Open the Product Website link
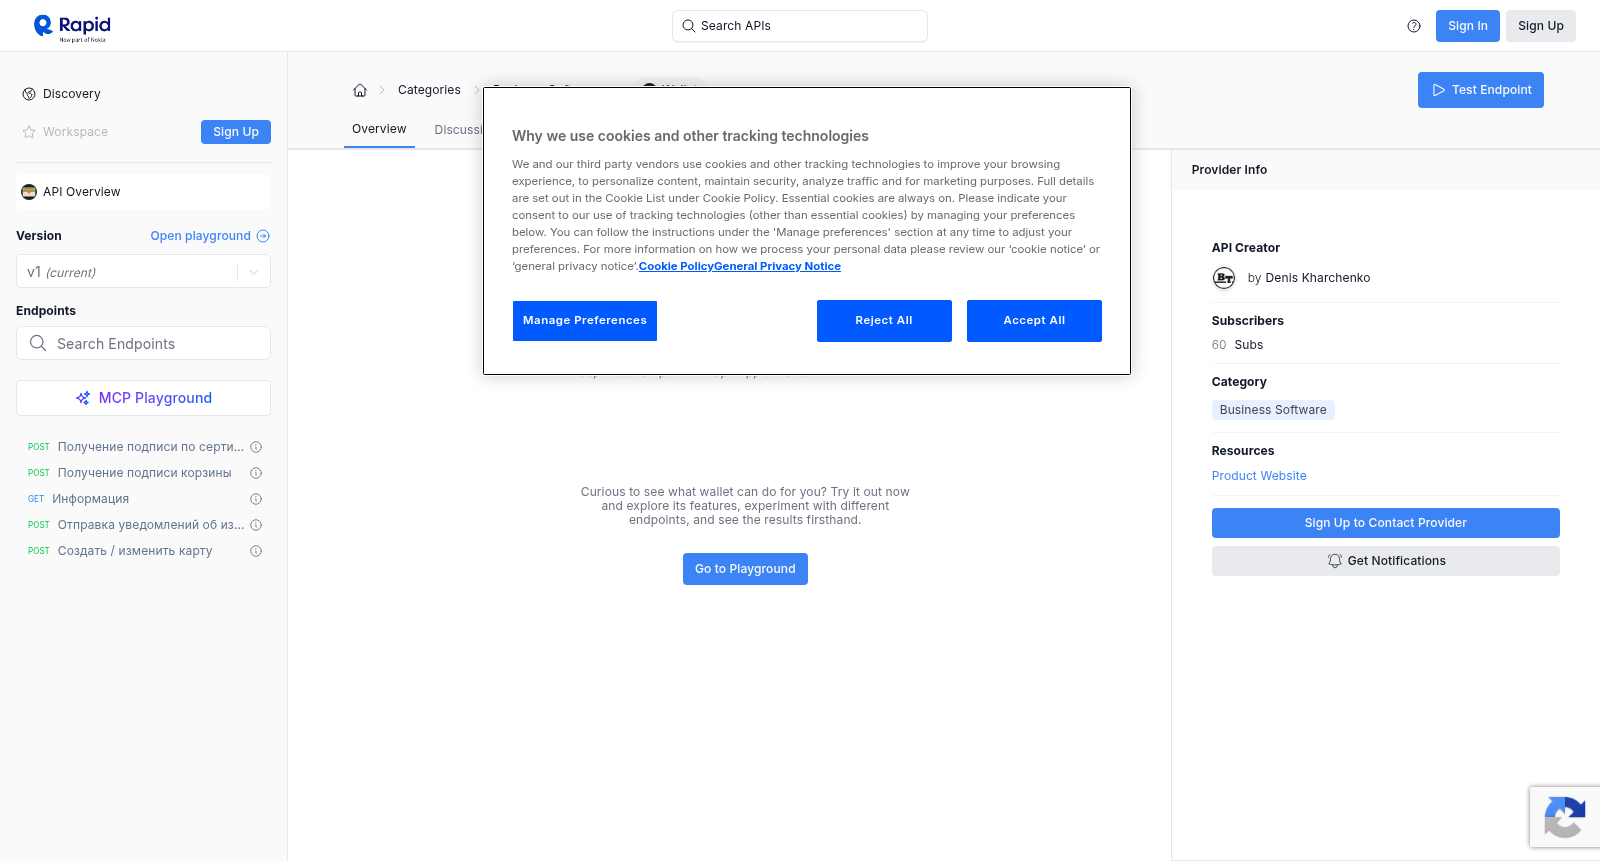 click(x=1259, y=476)
